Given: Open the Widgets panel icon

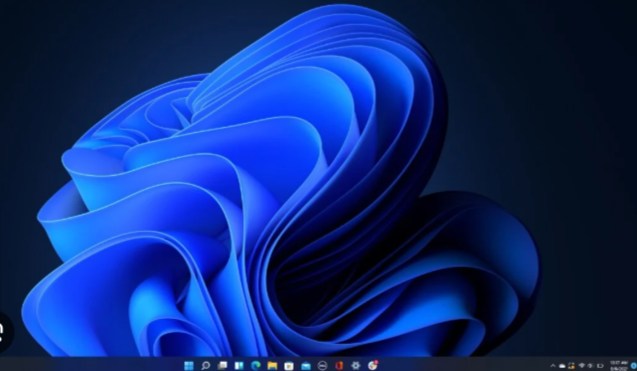Looking at the screenshot, I should tap(239, 365).
